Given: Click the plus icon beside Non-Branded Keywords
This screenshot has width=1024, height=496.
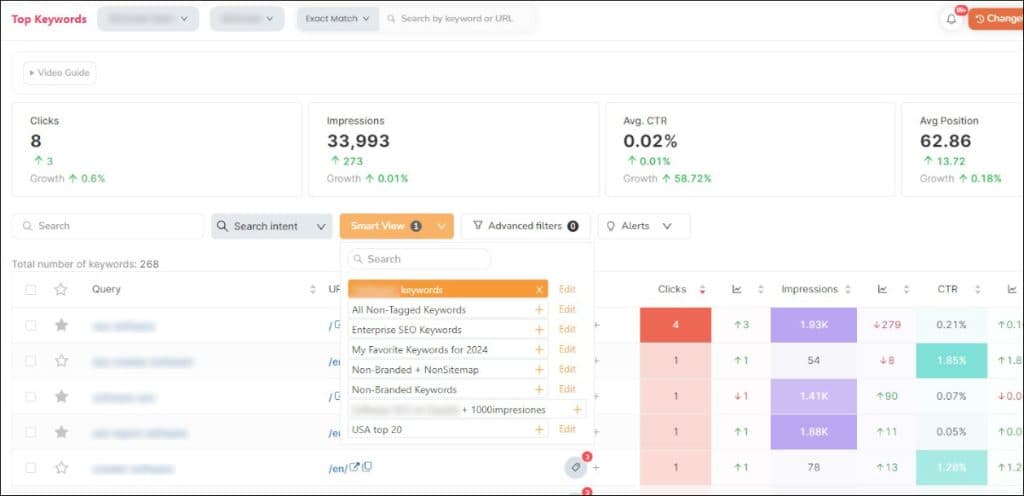Looking at the screenshot, I should (539, 390).
